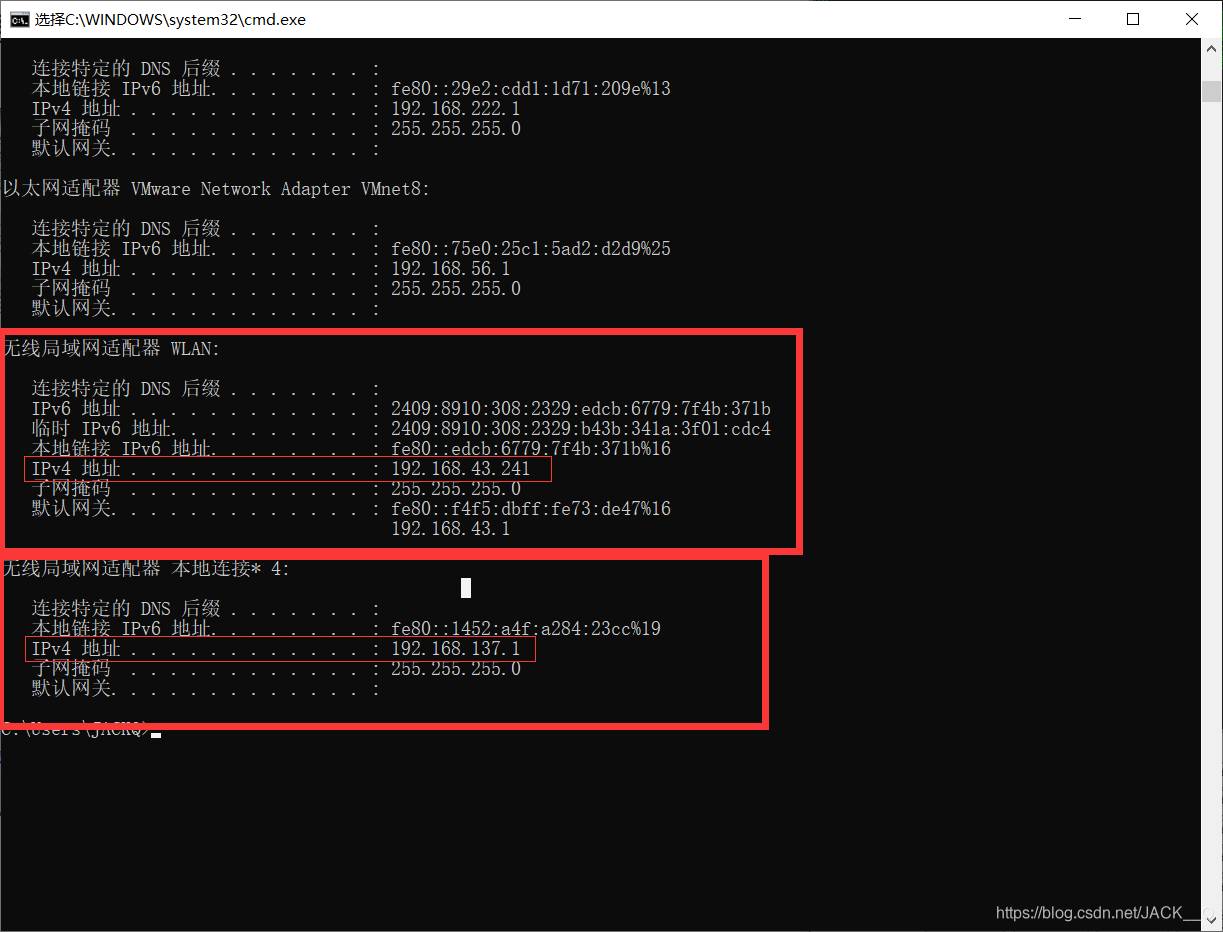Click default gateway 192.168.43.1

pyautogui.click(x=451, y=529)
